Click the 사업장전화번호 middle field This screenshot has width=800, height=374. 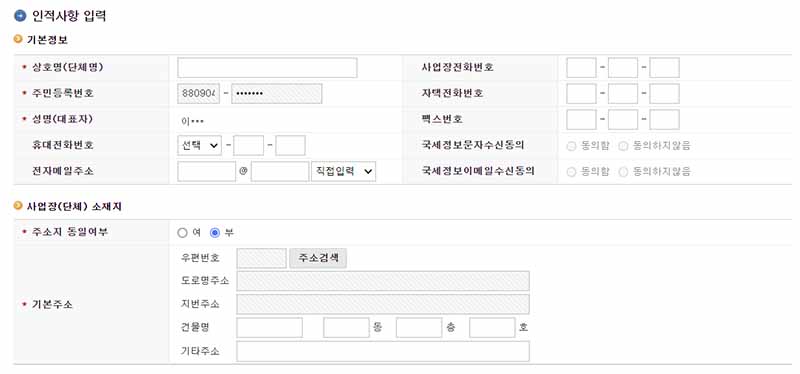623,68
